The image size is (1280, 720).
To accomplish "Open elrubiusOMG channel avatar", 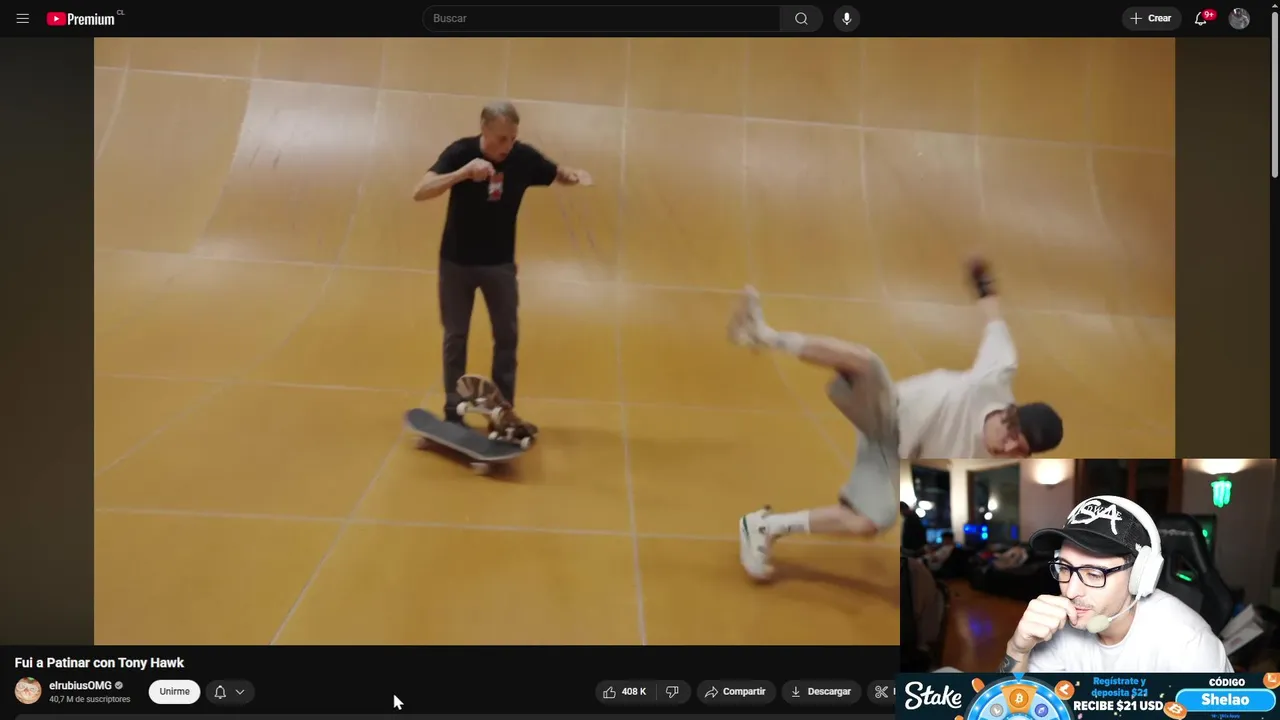I will (x=28, y=691).
